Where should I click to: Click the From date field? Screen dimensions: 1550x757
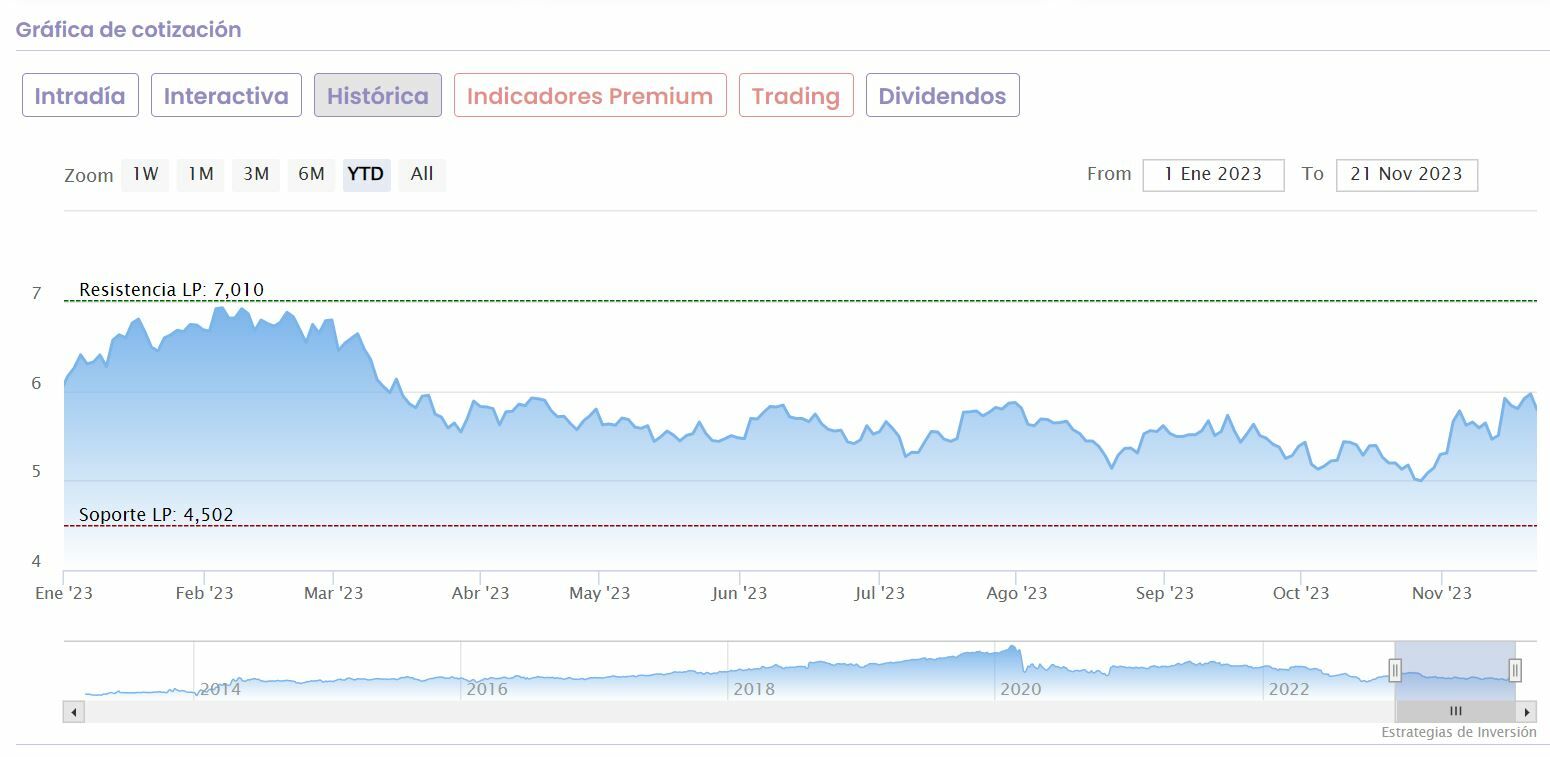point(1213,174)
